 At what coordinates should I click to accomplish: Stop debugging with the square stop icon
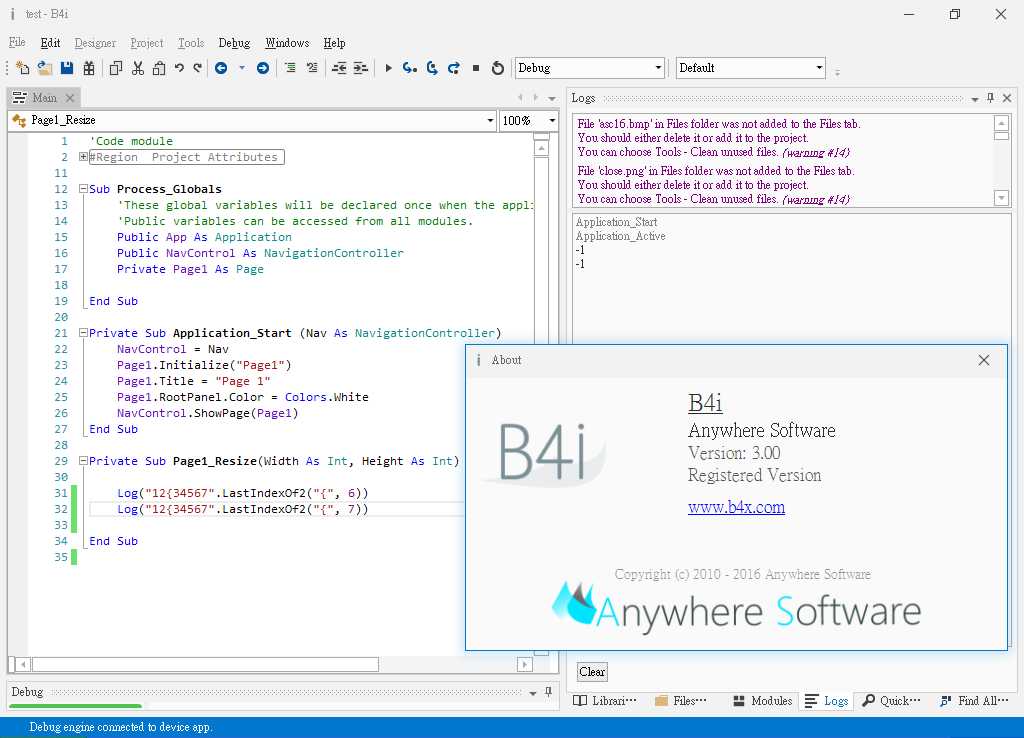tap(476, 68)
